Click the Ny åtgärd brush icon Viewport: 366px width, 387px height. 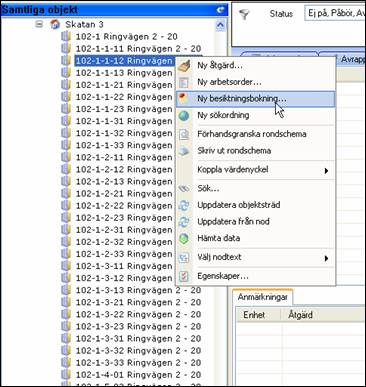184,66
